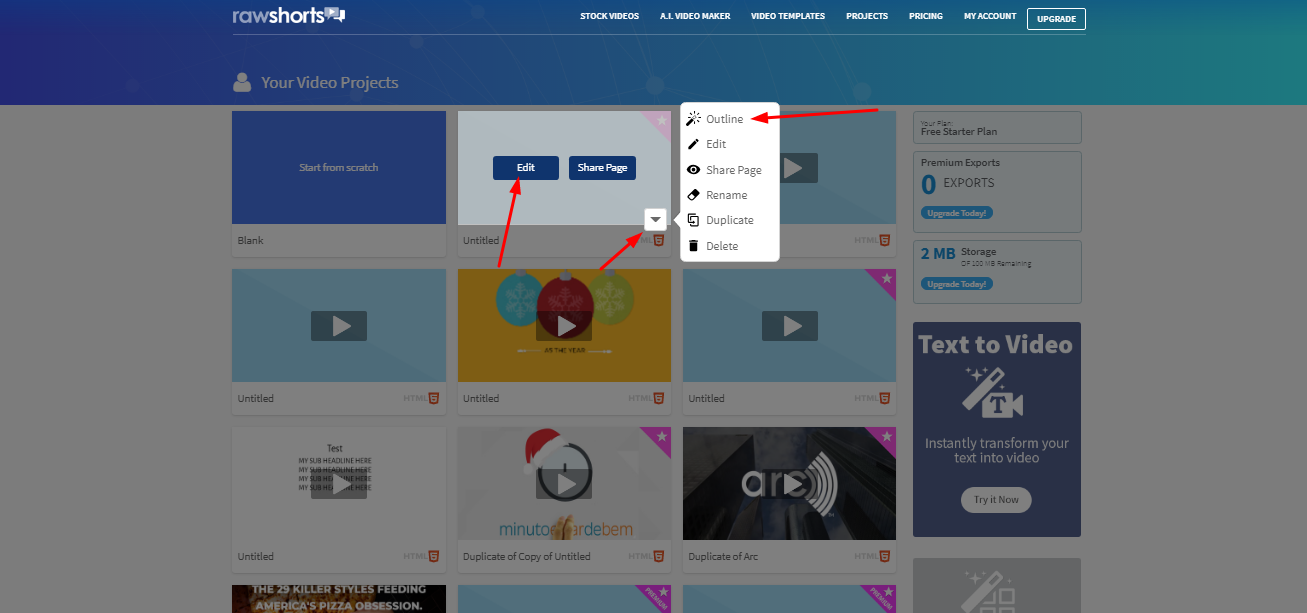Go to Video Templates
This screenshot has width=1307, height=613.
point(788,17)
